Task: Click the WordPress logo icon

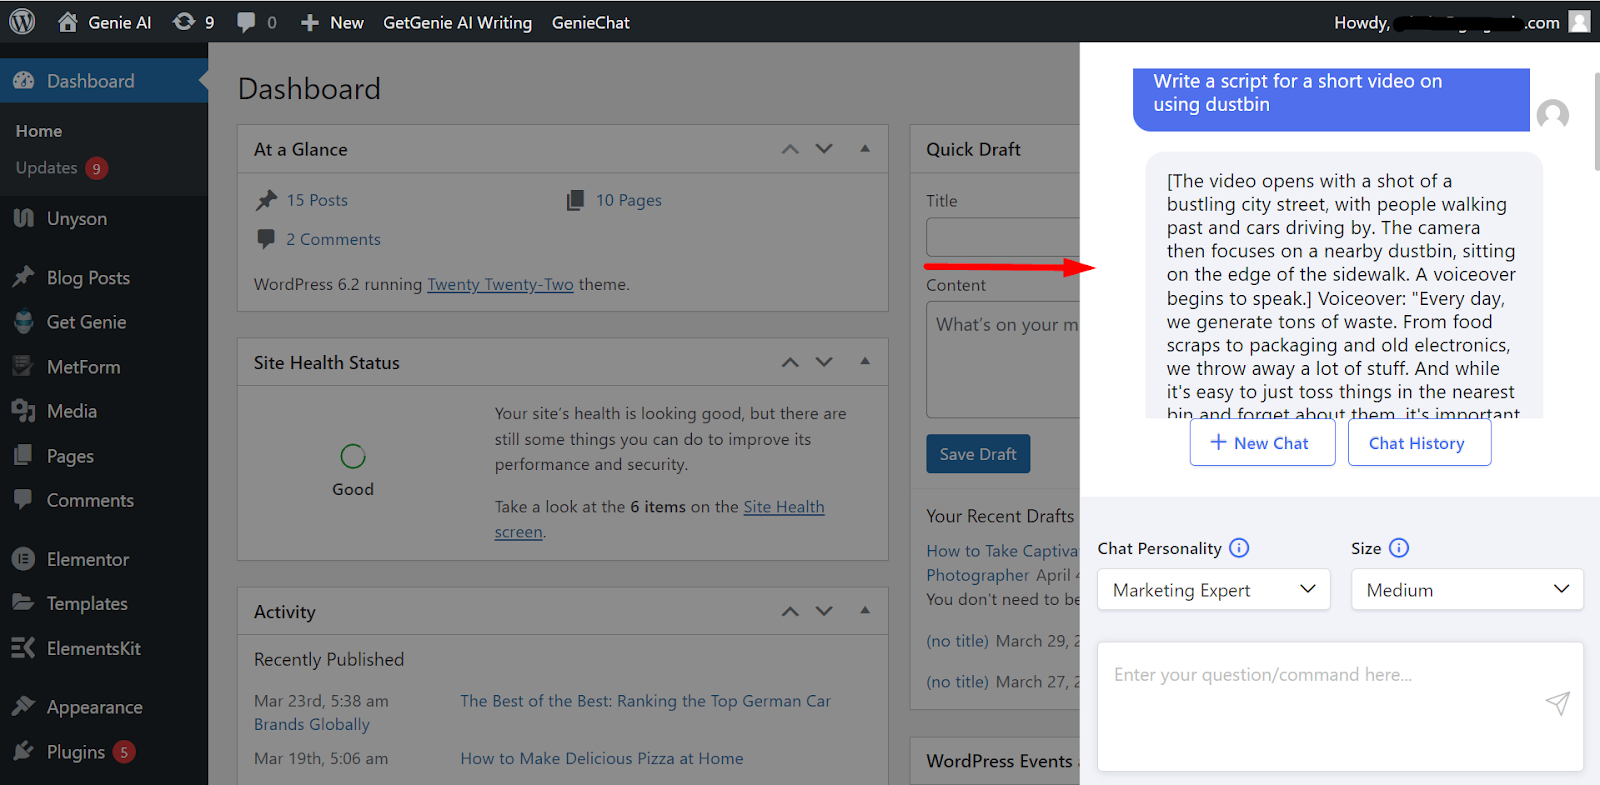Action: (x=22, y=22)
